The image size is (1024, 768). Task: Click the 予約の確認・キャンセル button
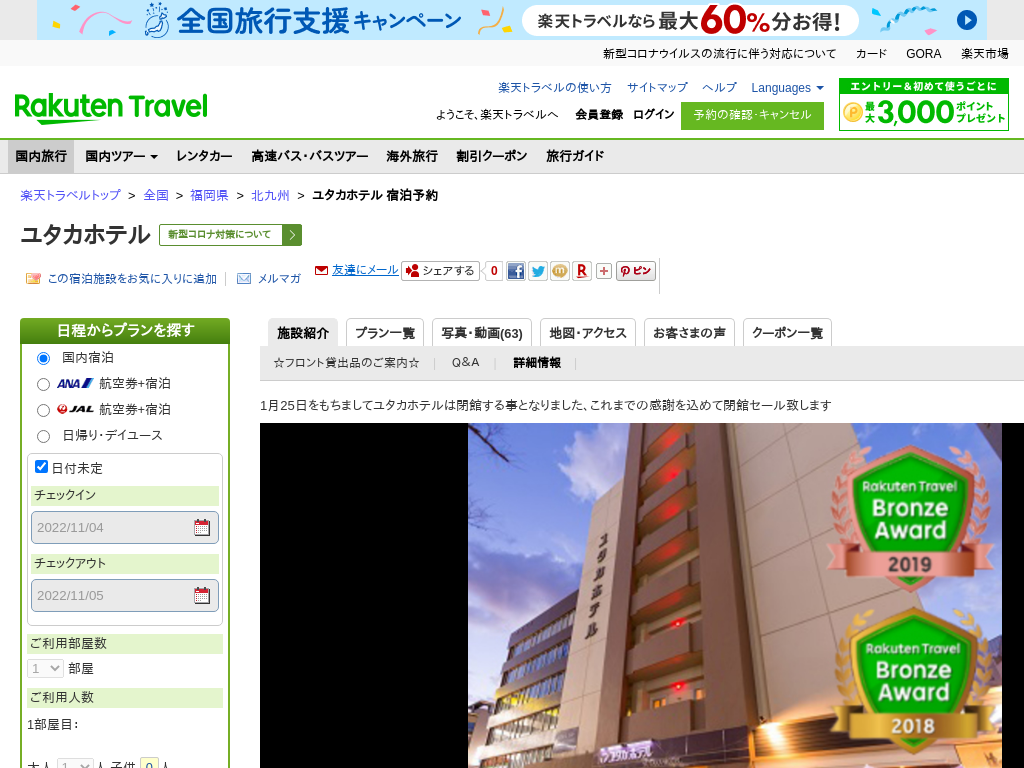(752, 116)
